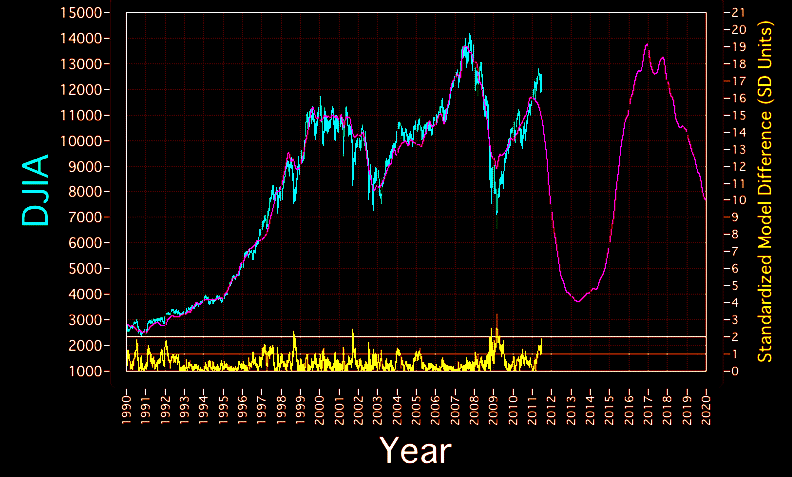Click the 1000 y-axis label
Screen dimensions: 792x477
[x=85, y=371]
